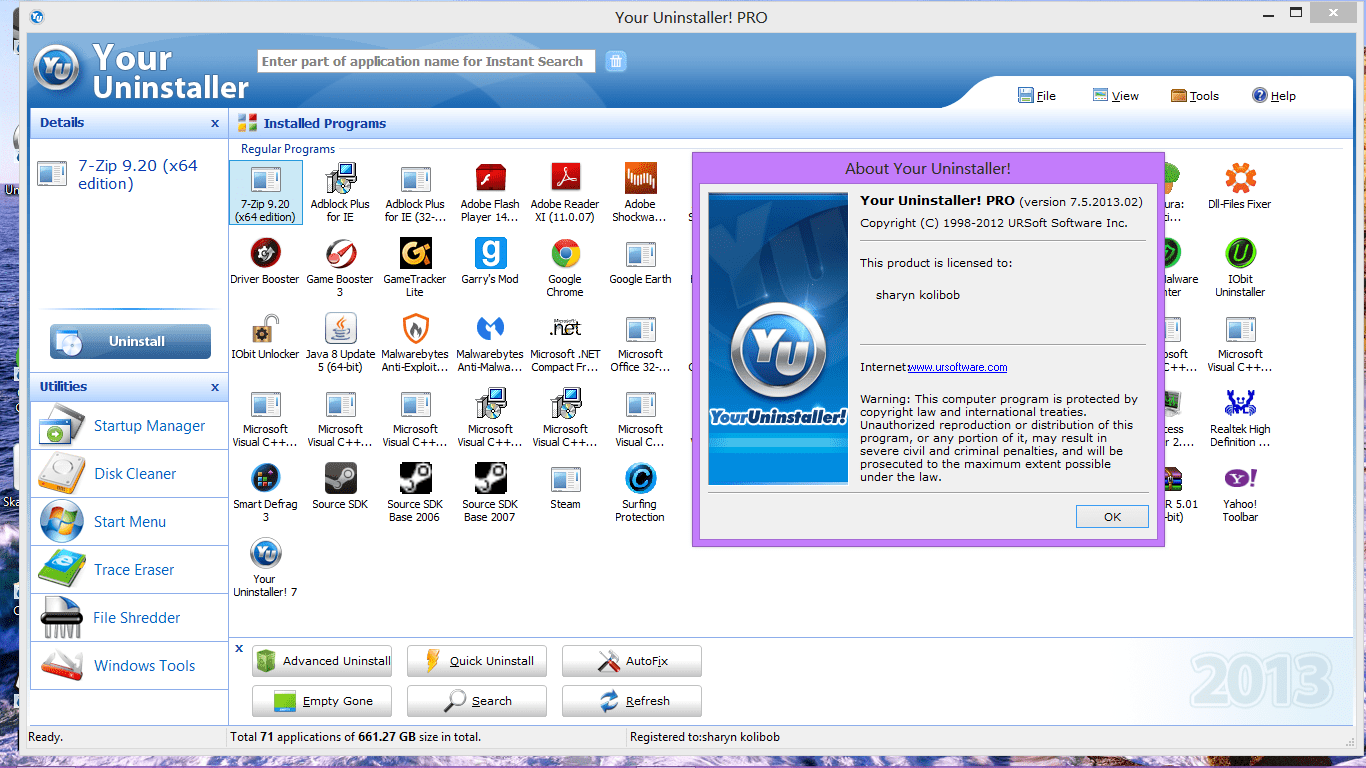Focus the Instant Search input field
The width and height of the screenshot is (1366, 768).
427,61
